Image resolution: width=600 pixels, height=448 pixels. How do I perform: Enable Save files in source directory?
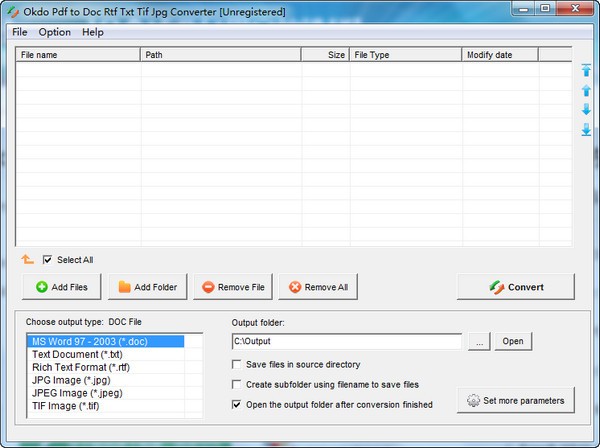(236, 364)
